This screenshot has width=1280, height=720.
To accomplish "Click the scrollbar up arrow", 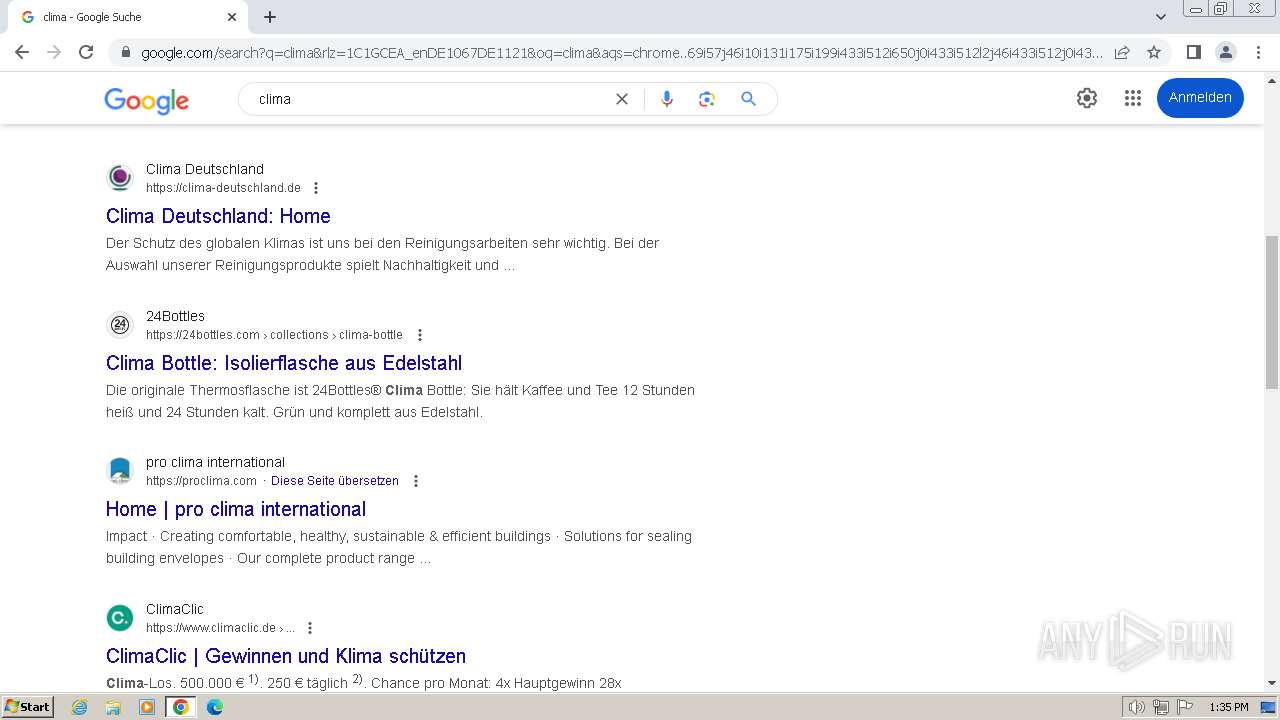I will click(1272, 81).
